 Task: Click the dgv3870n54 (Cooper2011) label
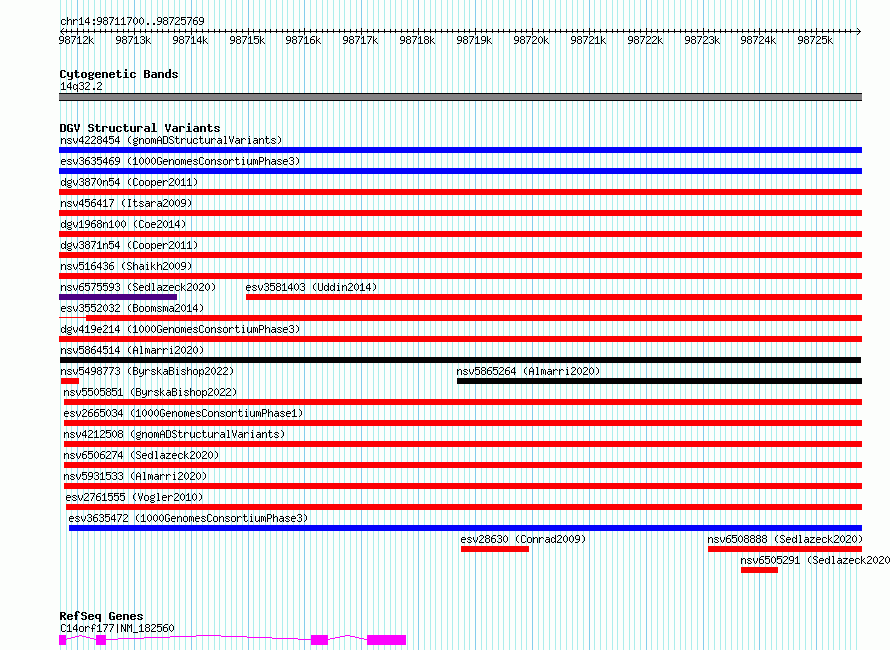coord(129,182)
